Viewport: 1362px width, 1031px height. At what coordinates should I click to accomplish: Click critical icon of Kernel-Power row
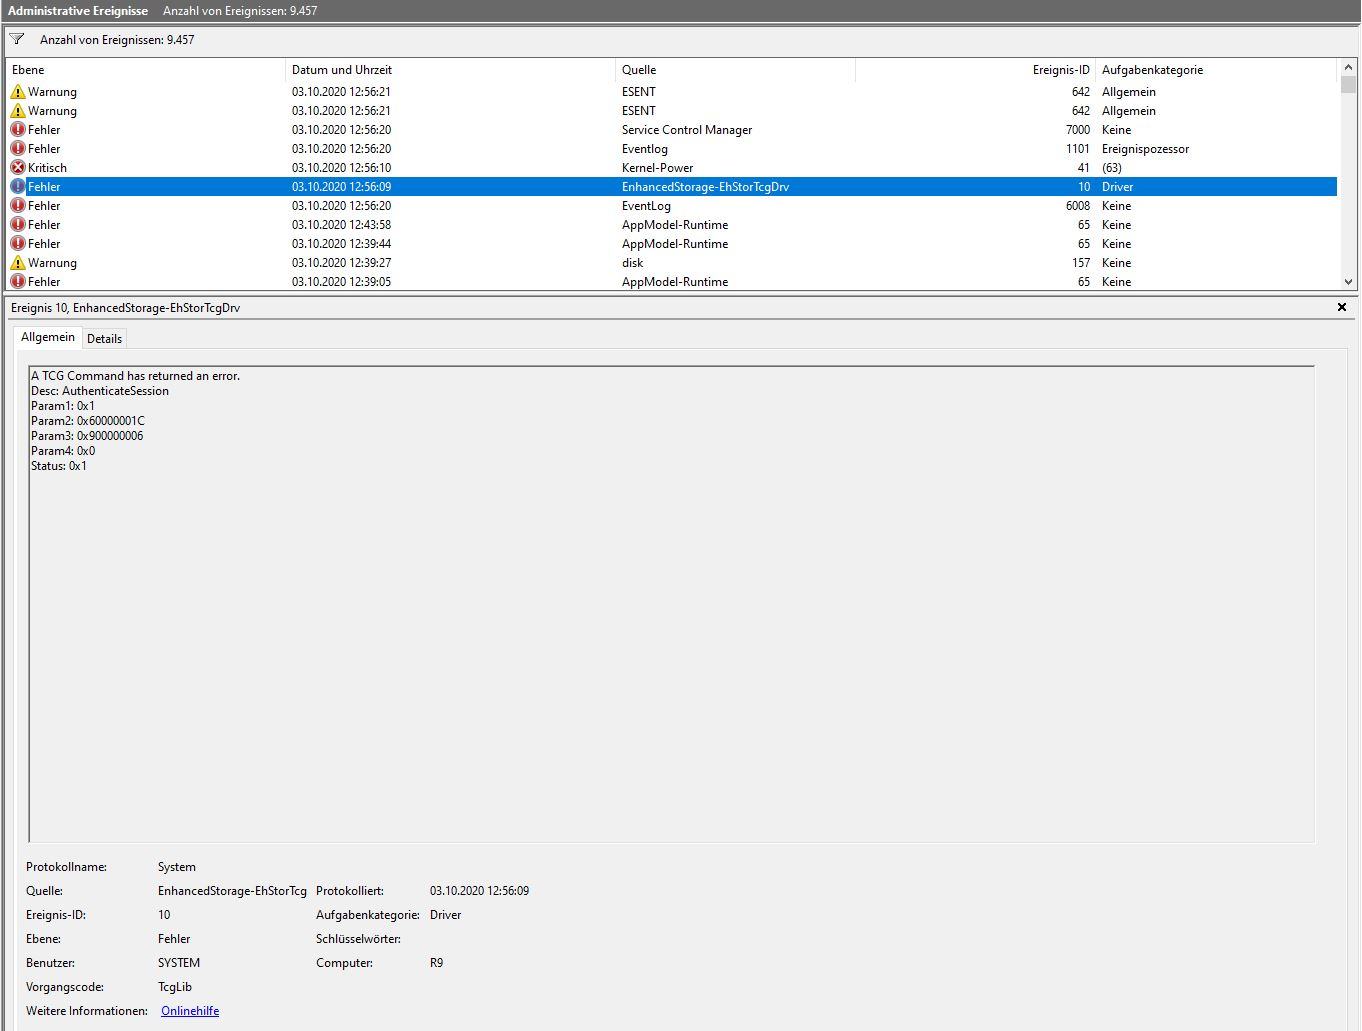point(18,168)
